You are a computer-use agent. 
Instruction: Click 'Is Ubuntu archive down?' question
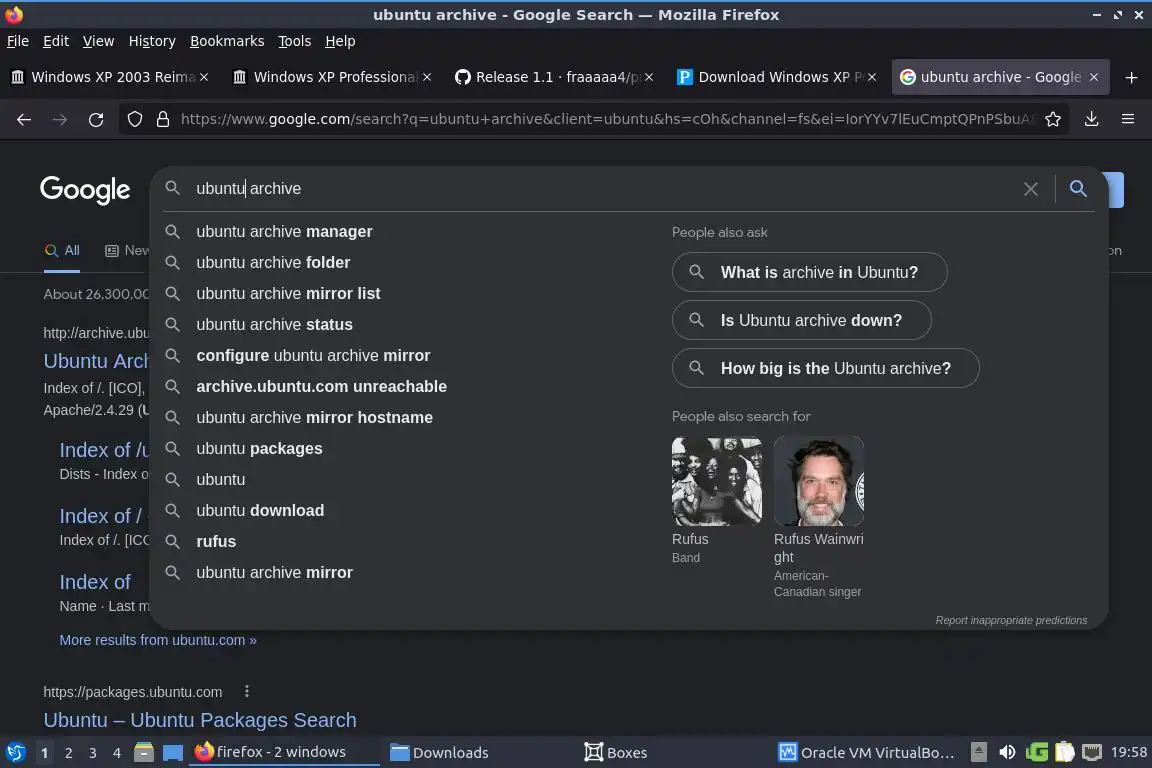click(802, 320)
